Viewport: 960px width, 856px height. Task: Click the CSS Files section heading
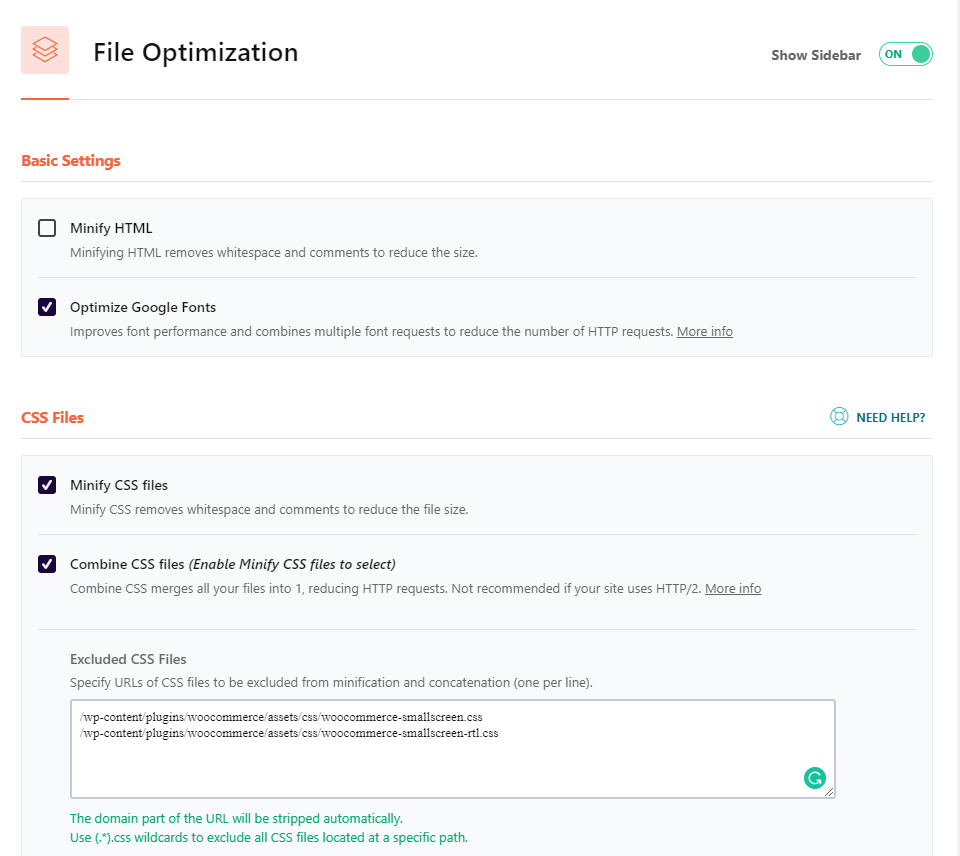pyautogui.click(x=53, y=418)
